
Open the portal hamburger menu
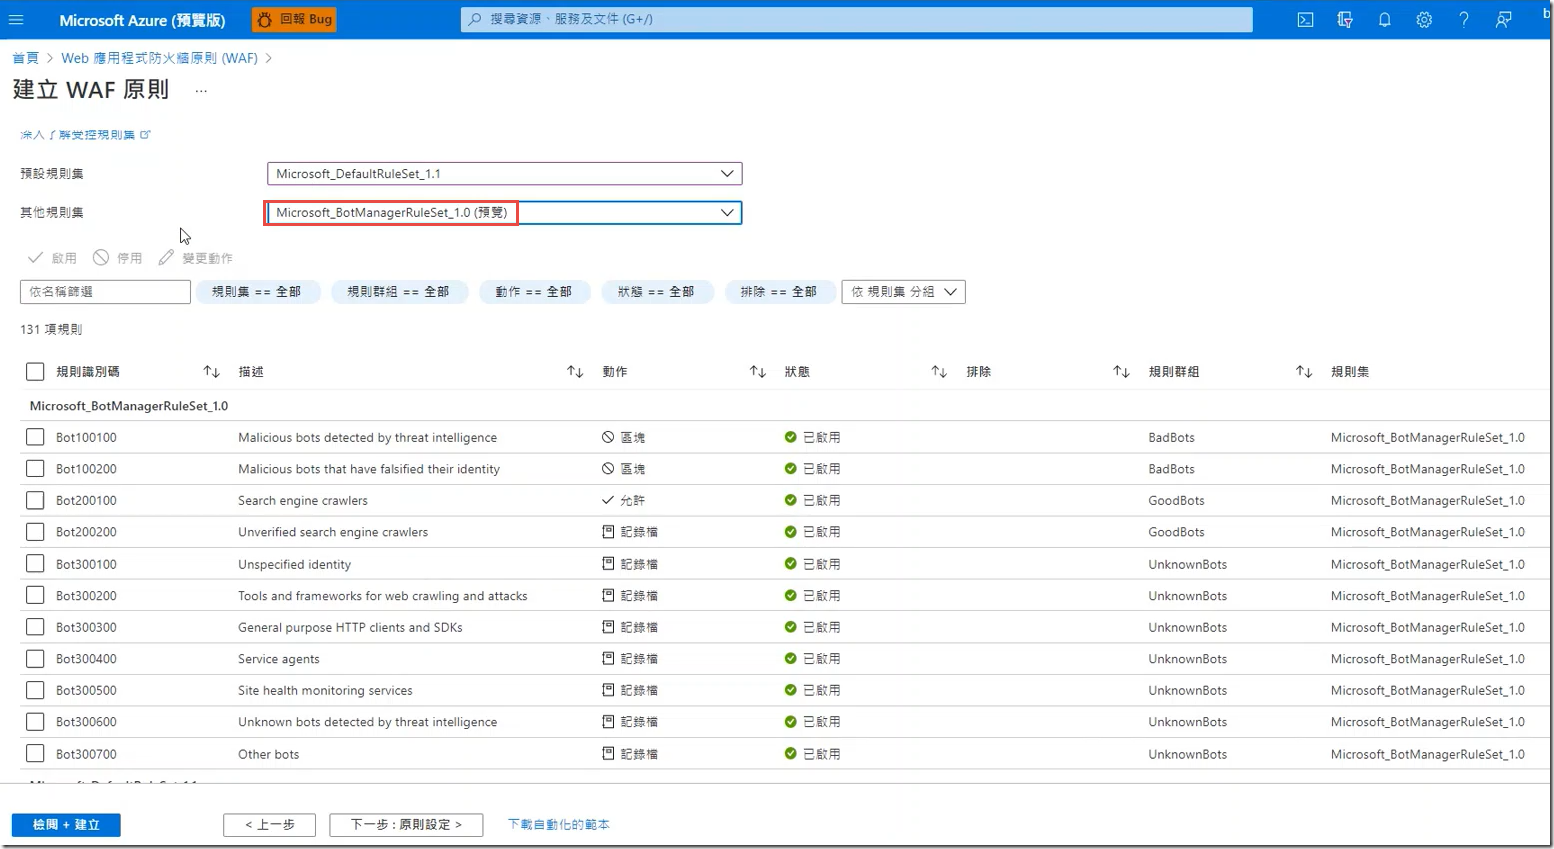(x=16, y=20)
